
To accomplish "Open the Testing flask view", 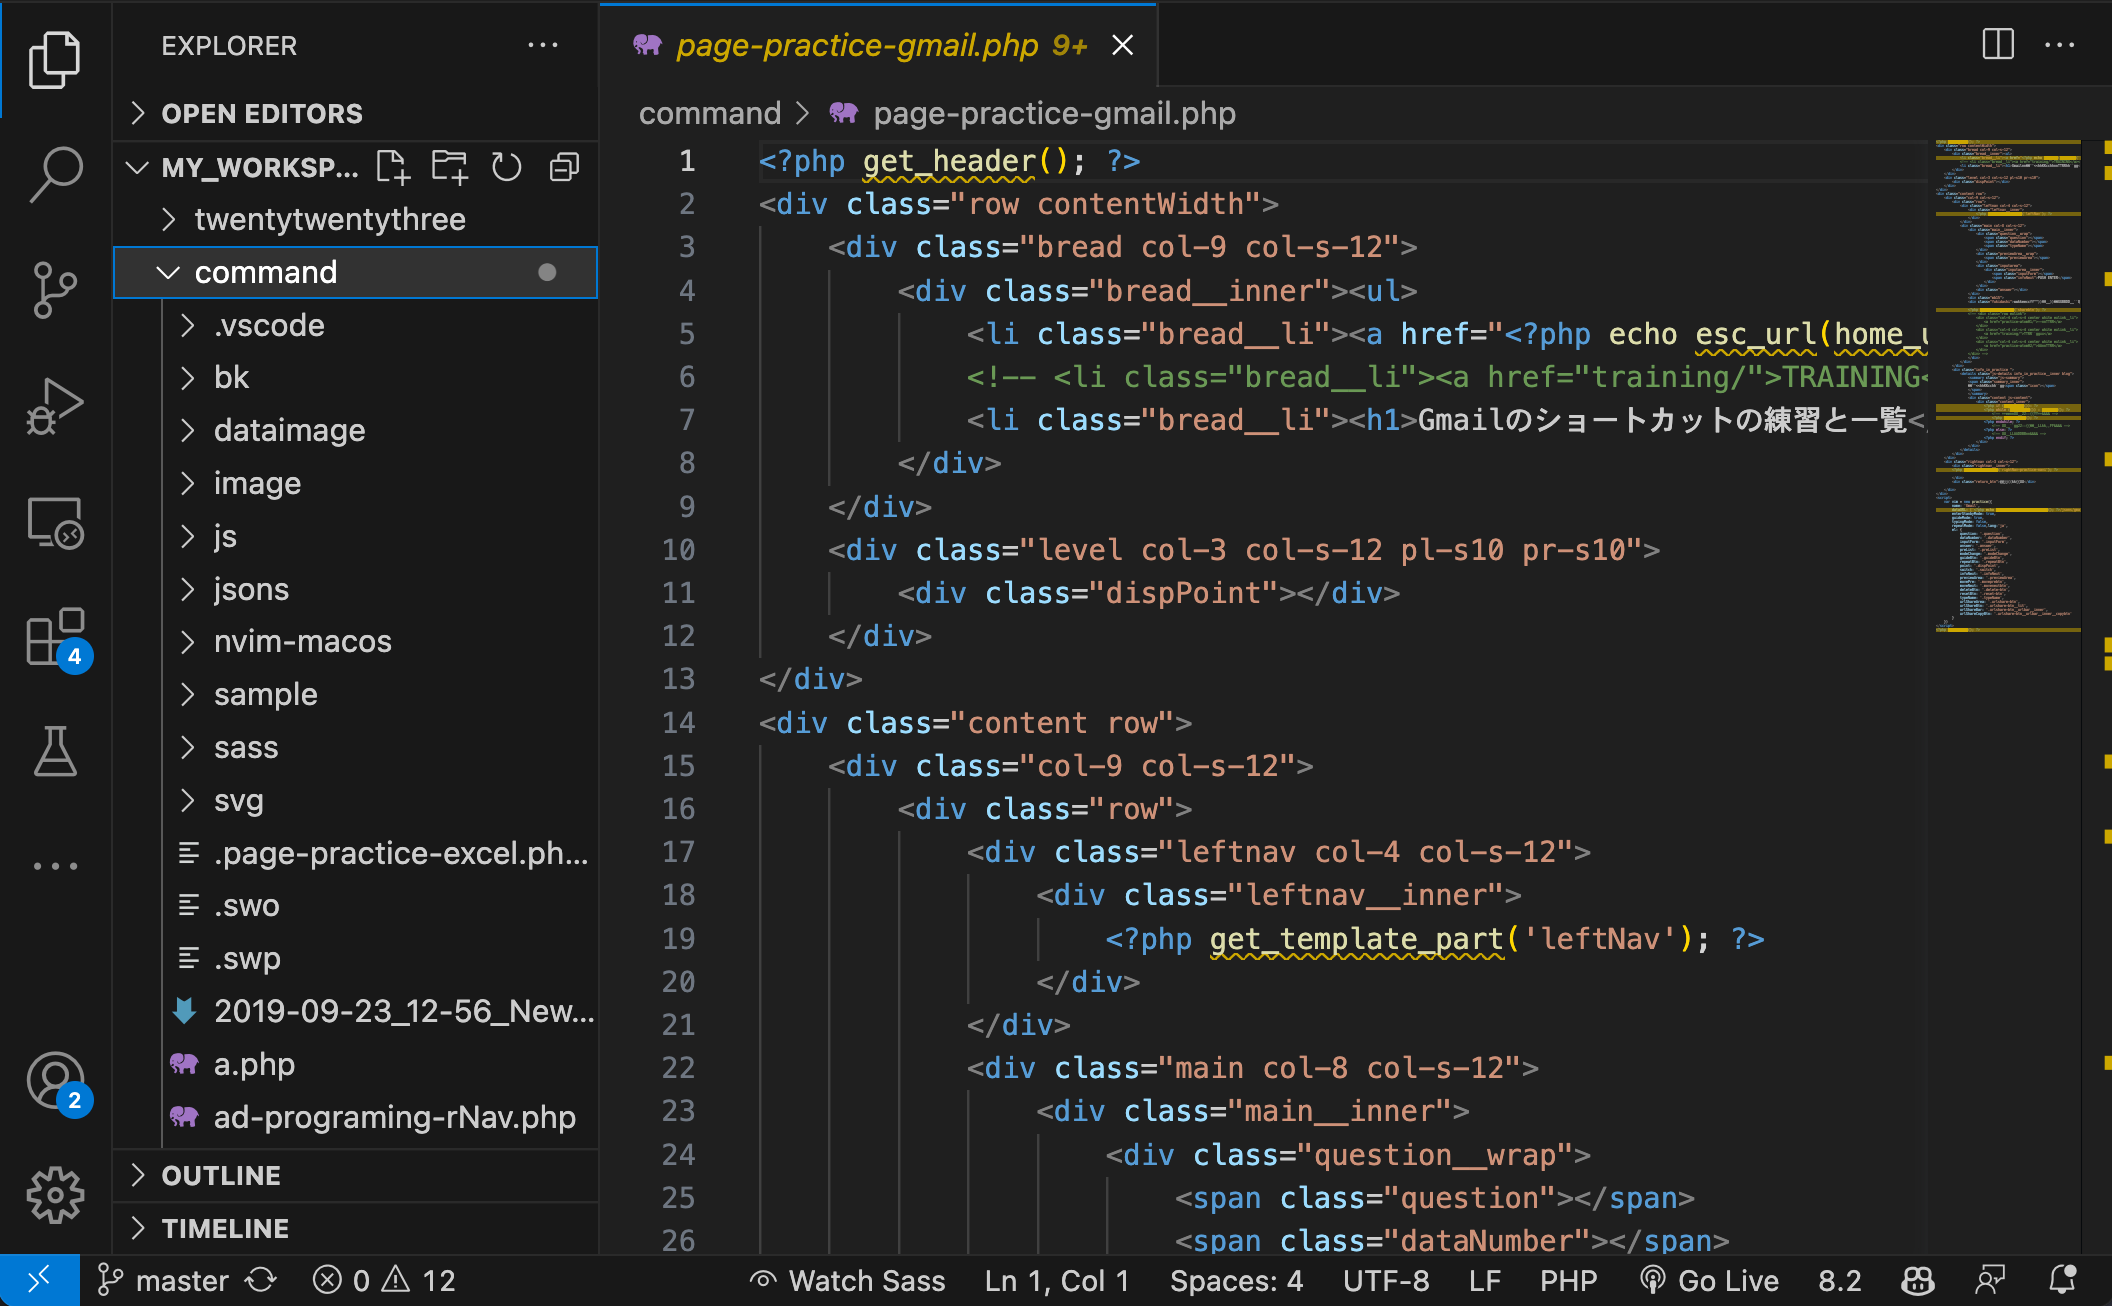I will click(x=55, y=752).
